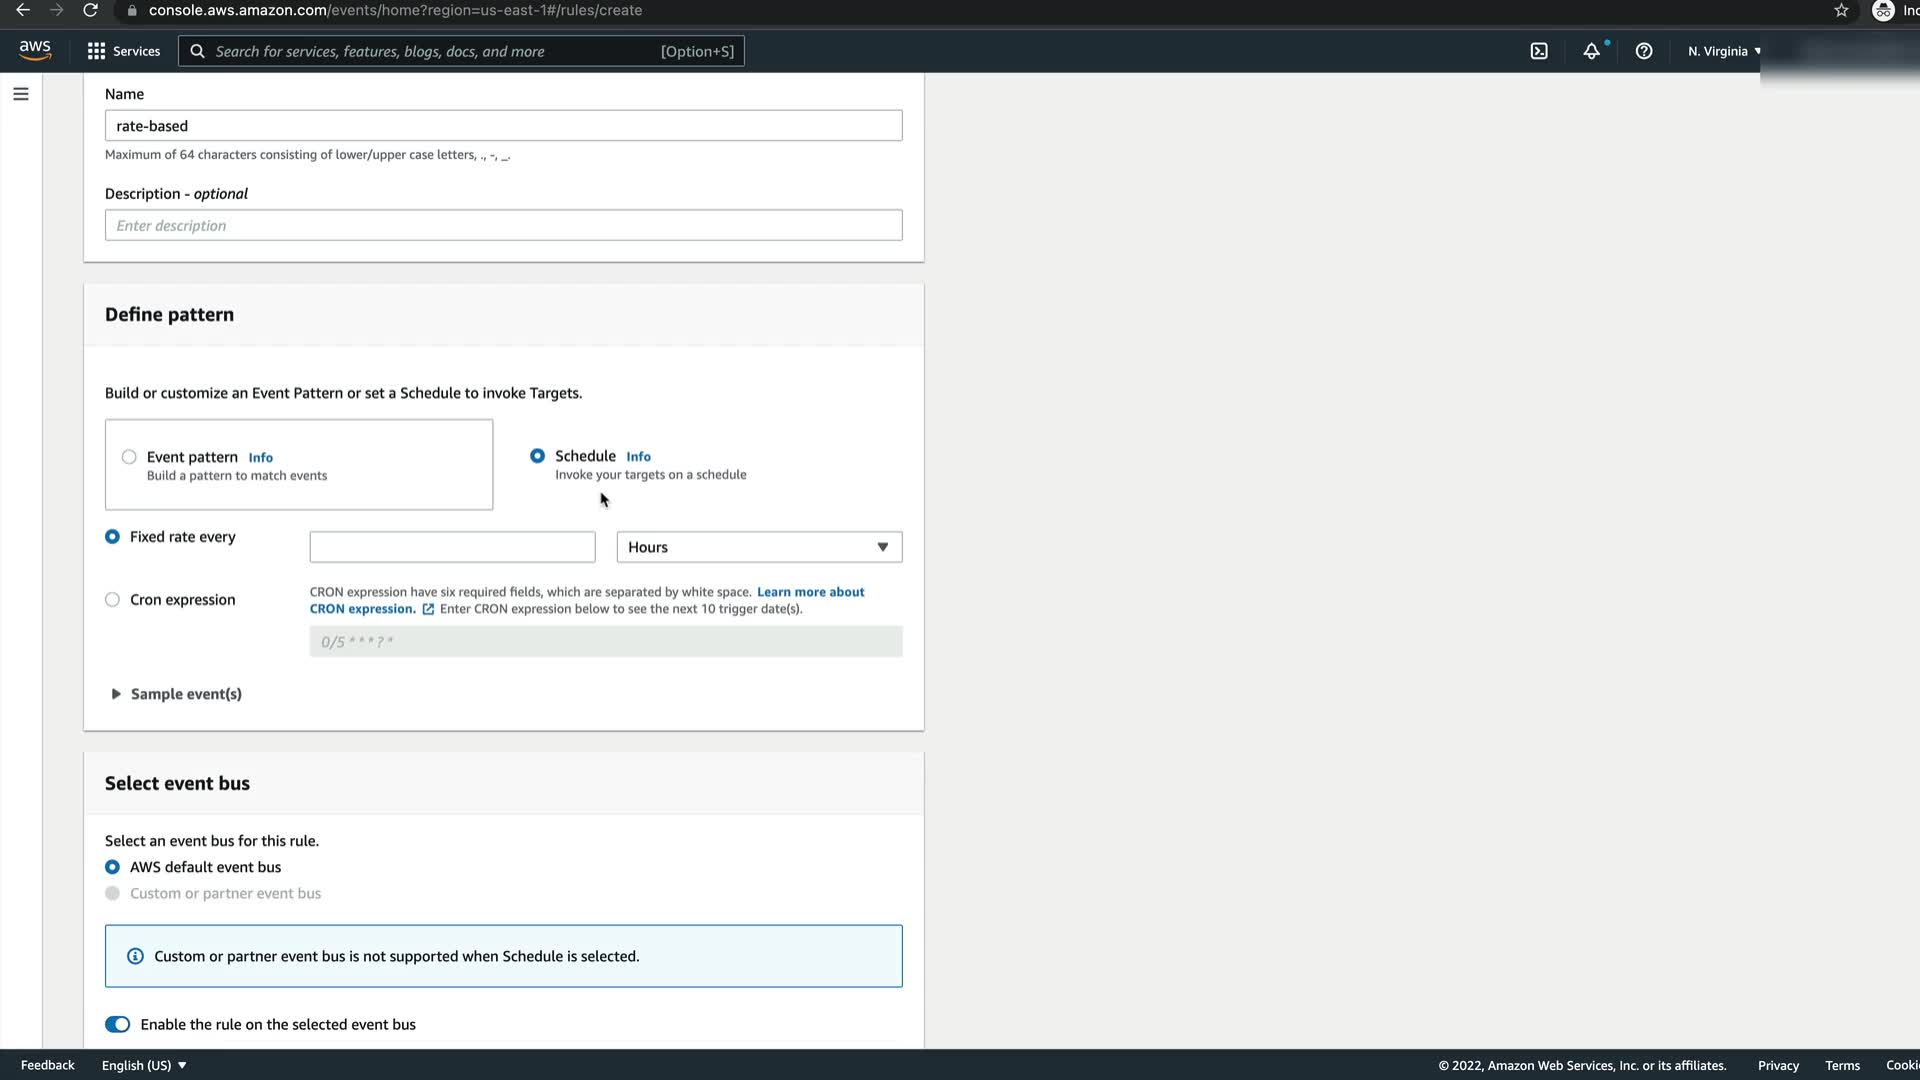Open the English (US) language menu
Image resolution: width=1920 pixels, height=1080 pixels.
tap(144, 1065)
